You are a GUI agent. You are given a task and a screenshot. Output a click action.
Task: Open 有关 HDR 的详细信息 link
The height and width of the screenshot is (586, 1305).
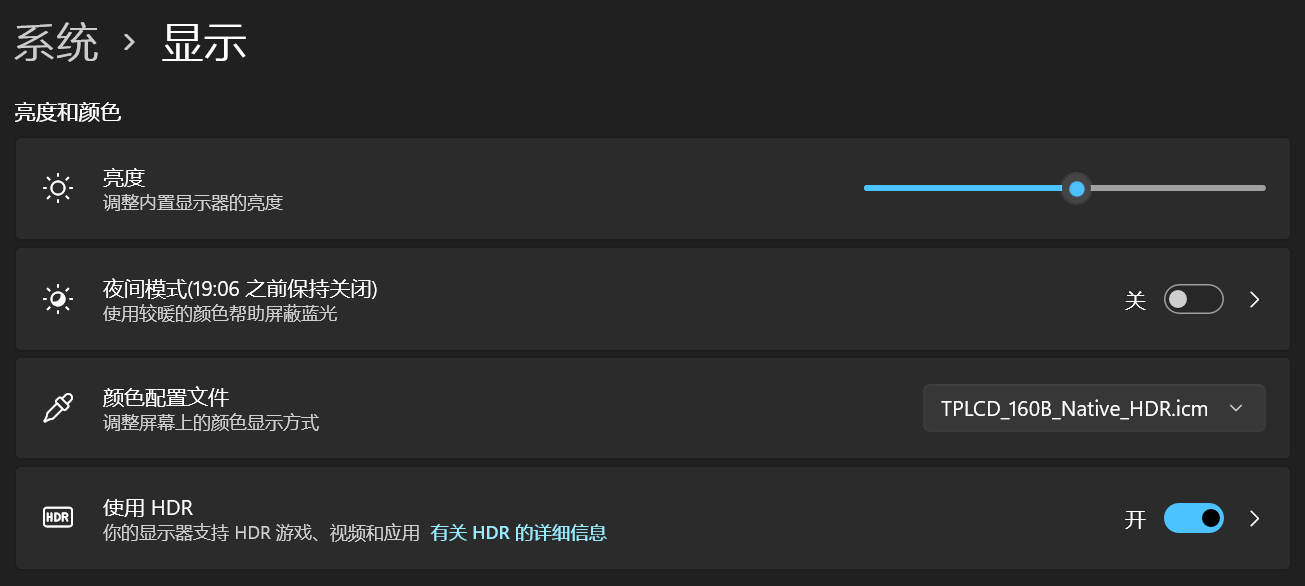click(x=518, y=533)
